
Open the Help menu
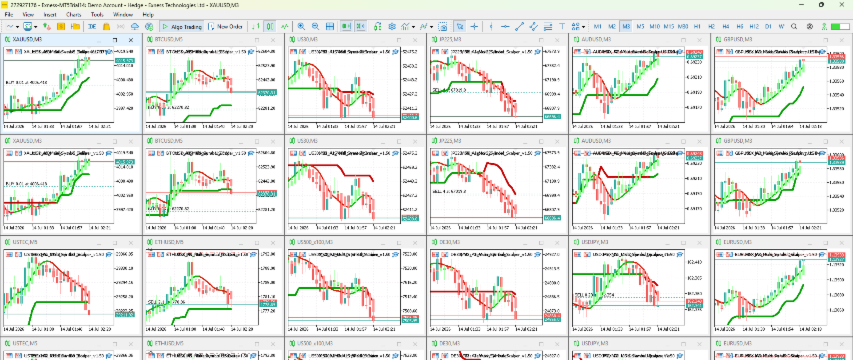click(x=148, y=15)
